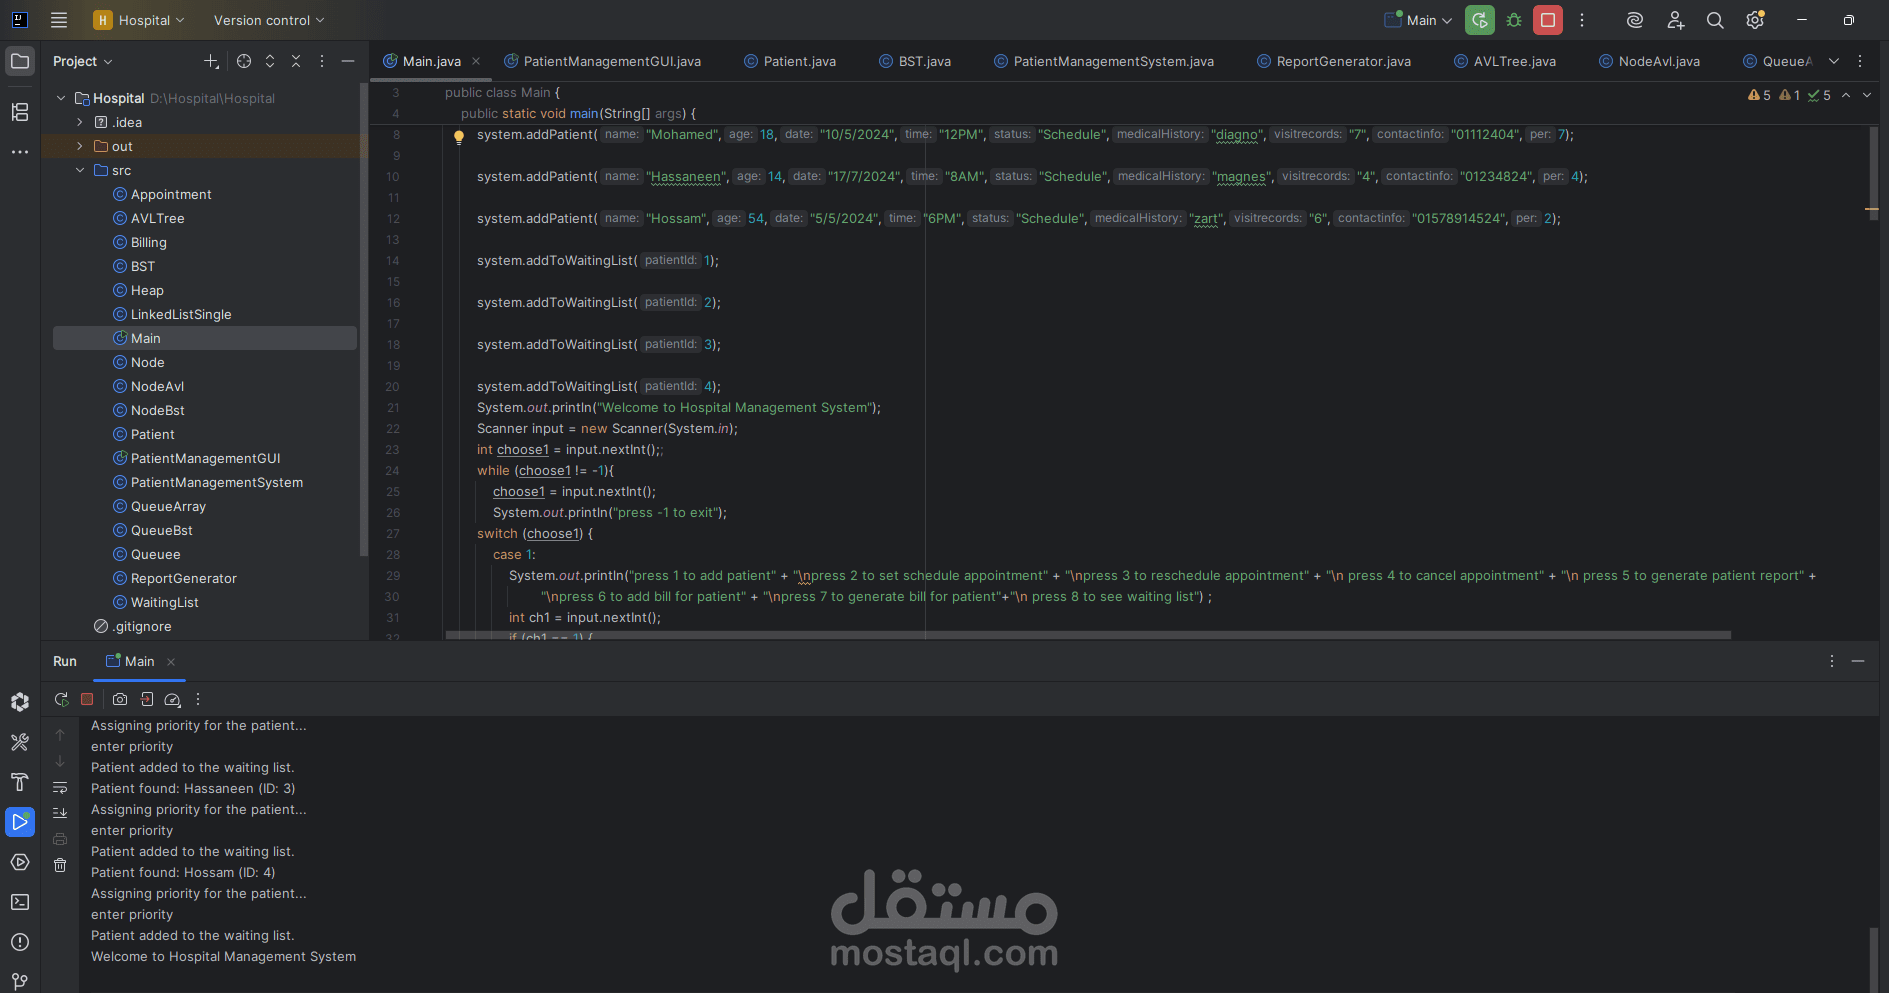This screenshot has width=1889, height=993.
Task: Rerun Main from the top toolbar
Action: click(x=1480, y=20)
